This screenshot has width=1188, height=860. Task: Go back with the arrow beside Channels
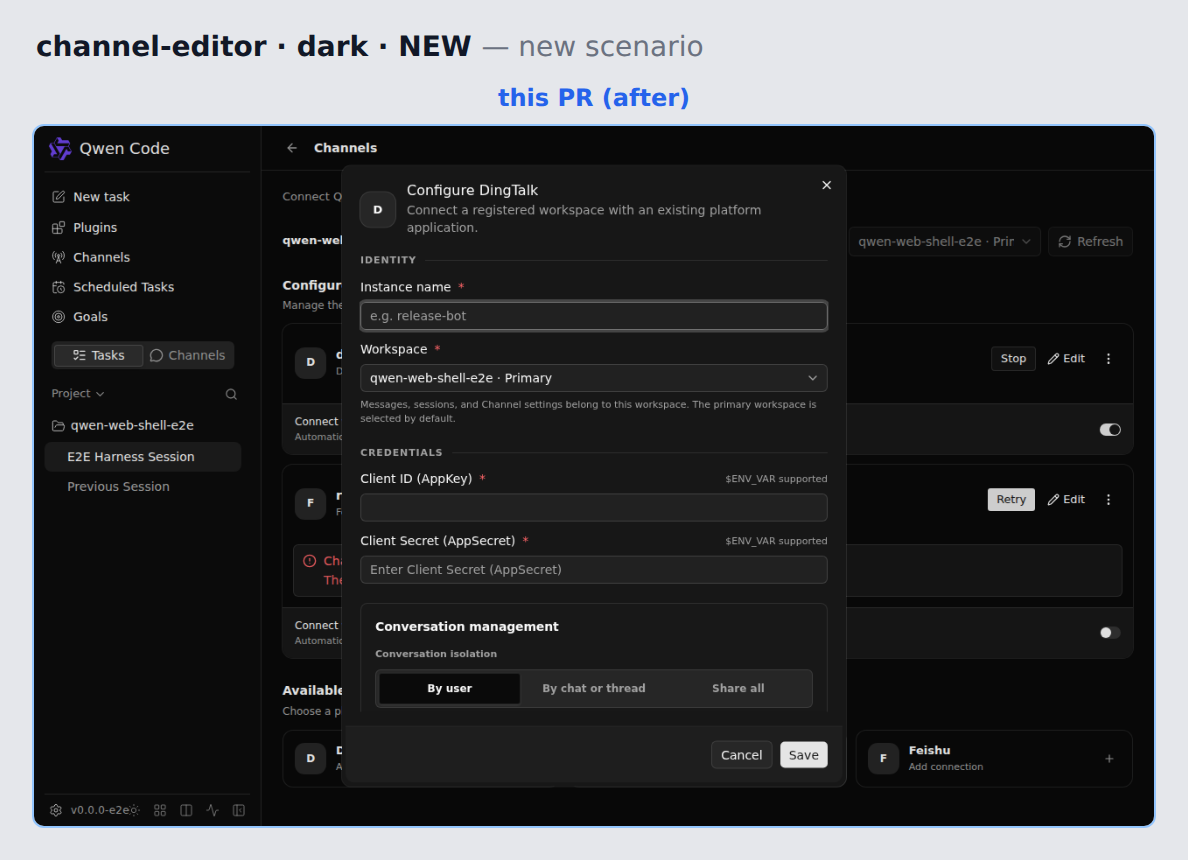tap(292, 148)
